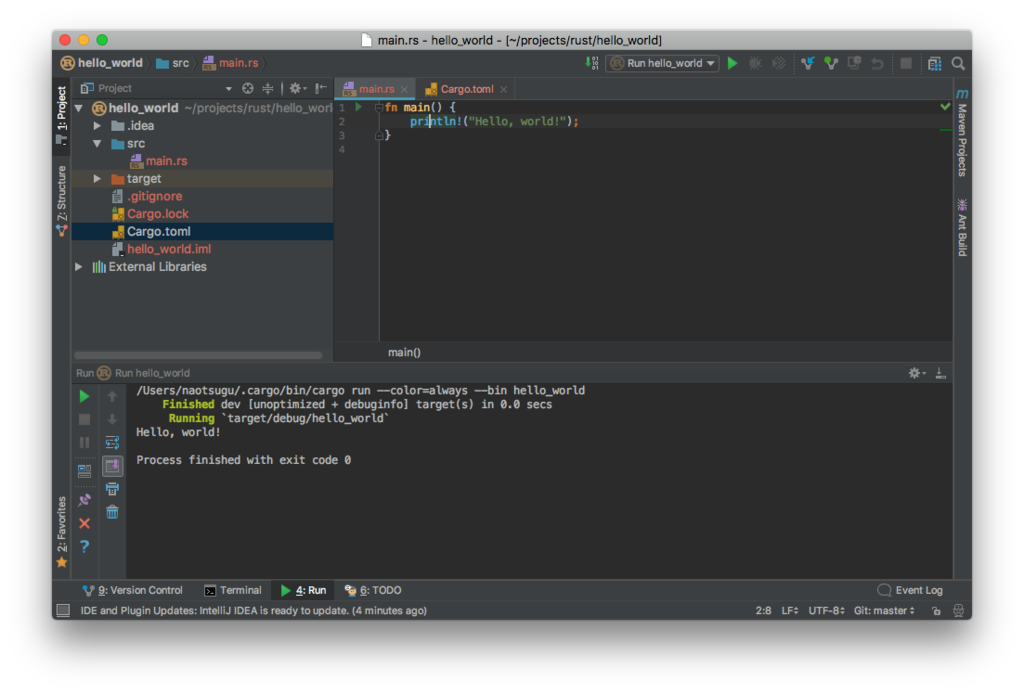Click the Run panel up stack trace arrow
This screenshot has width=1024, height=694.
coord(112,396)
